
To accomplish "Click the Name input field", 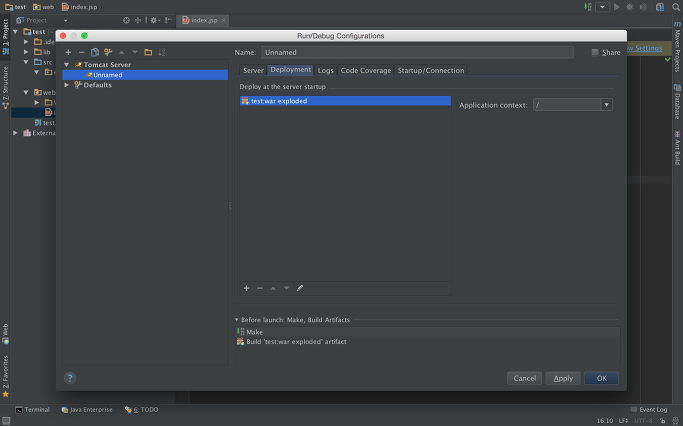I will (417, 52).
